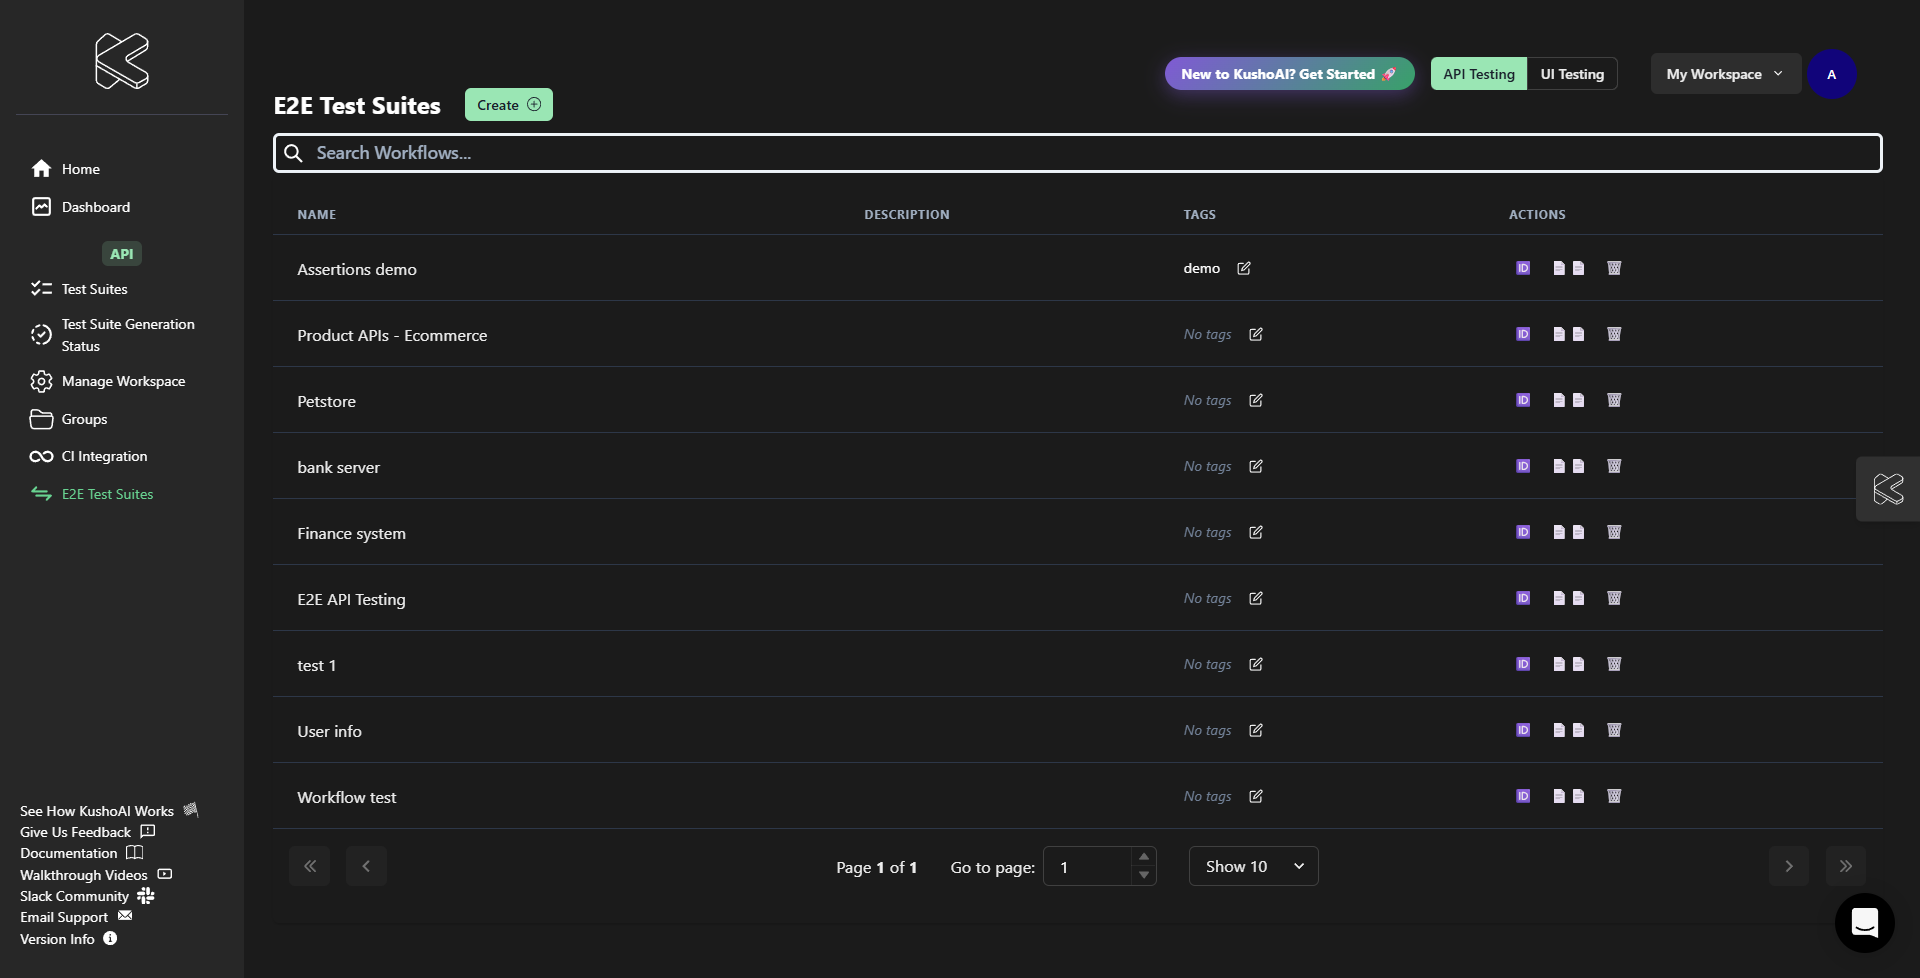The width and height of the screenshot is (1920, 978).
Task: Focus the Search Workflows field
Action: coord(1078,153)
